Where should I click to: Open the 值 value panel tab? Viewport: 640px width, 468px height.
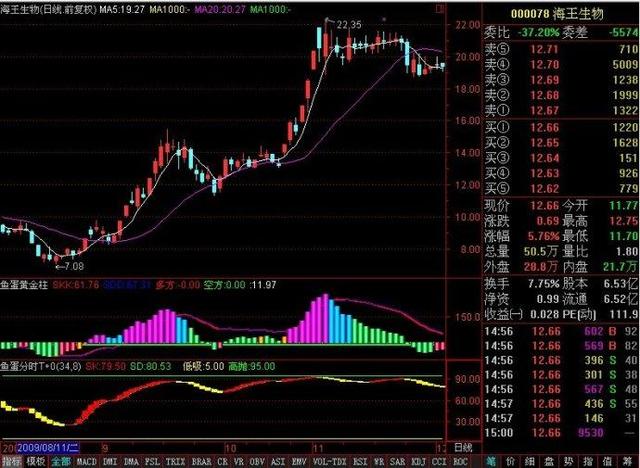[x=607, y=461]
